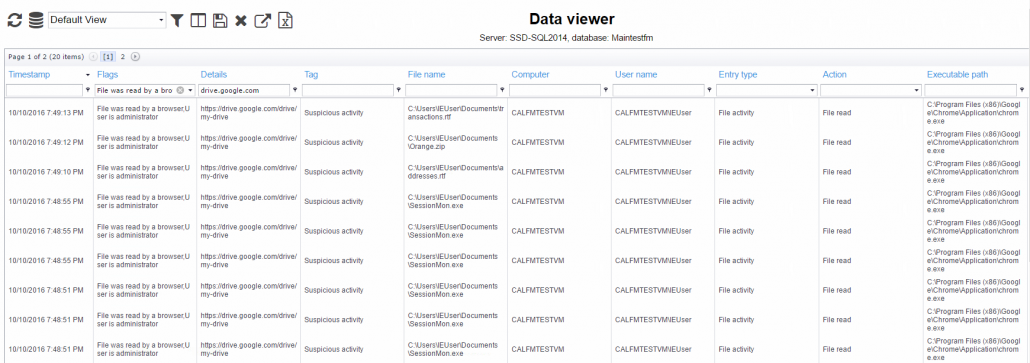Image resolution: width=1030 pixels, height=363 pixels.
Task: Click the funnel filter toolbar icon
Action: [x=177, y=21]
